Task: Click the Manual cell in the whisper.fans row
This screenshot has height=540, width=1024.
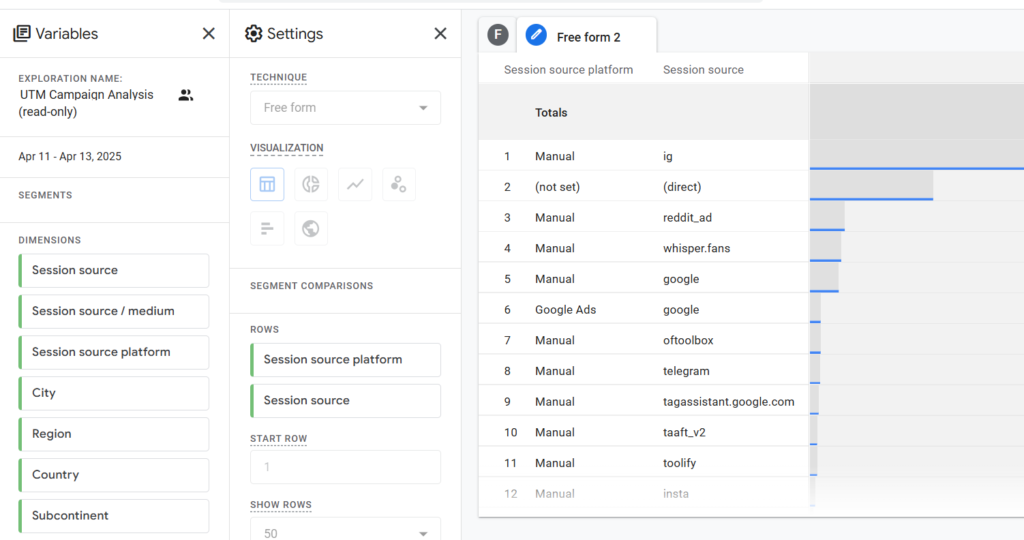Action: [x=554, y=248]
